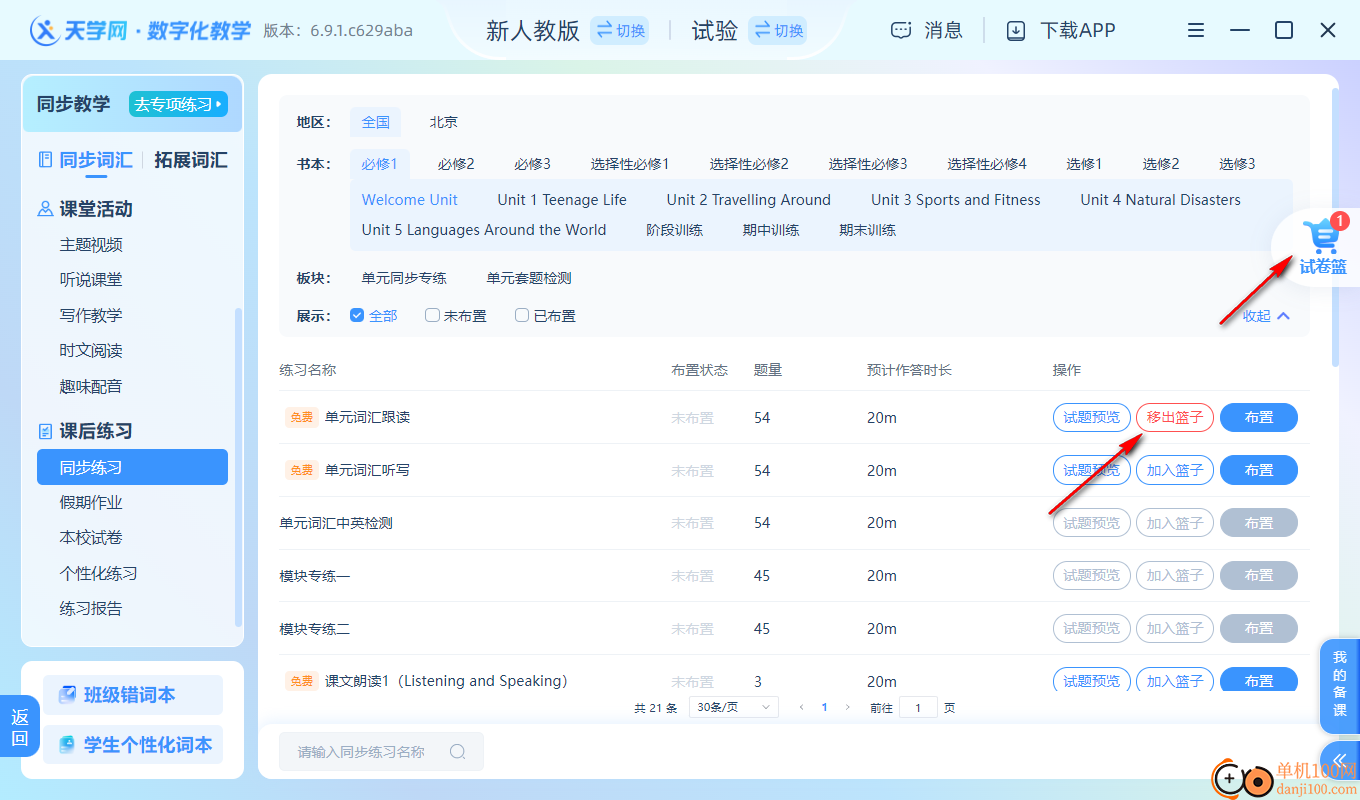This screenshot has width=1360, height=800.
Task: Collapse filters with 收起 chevron
Action: click(1266, 316)
